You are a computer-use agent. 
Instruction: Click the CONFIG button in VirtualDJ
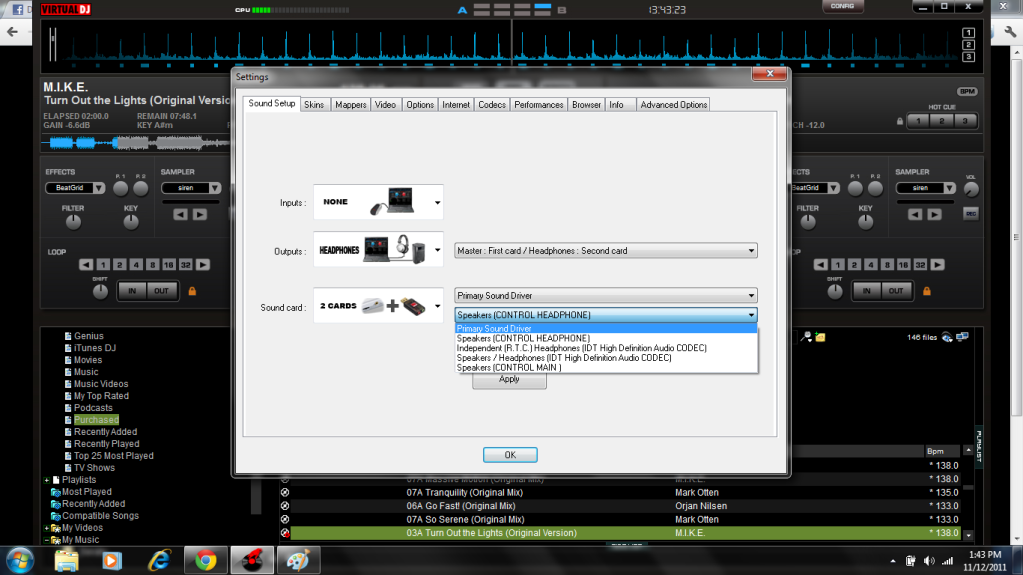(x=842, y=6)
